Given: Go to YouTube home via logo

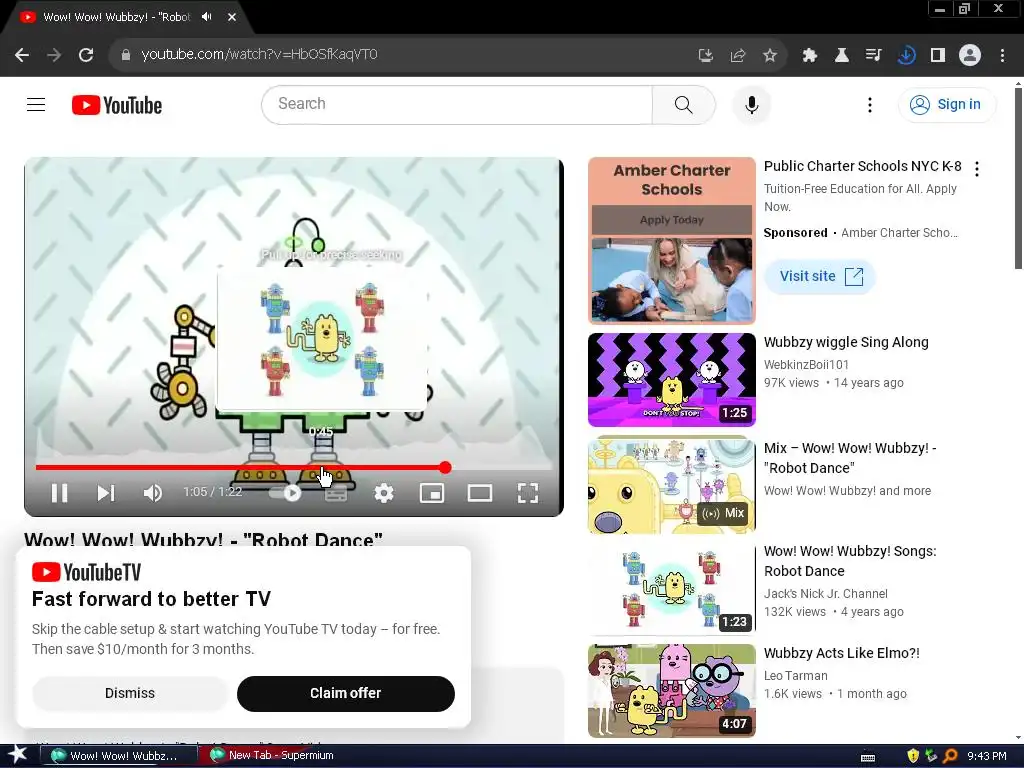Looking at the screenshot, I should [x=117, y=105].
